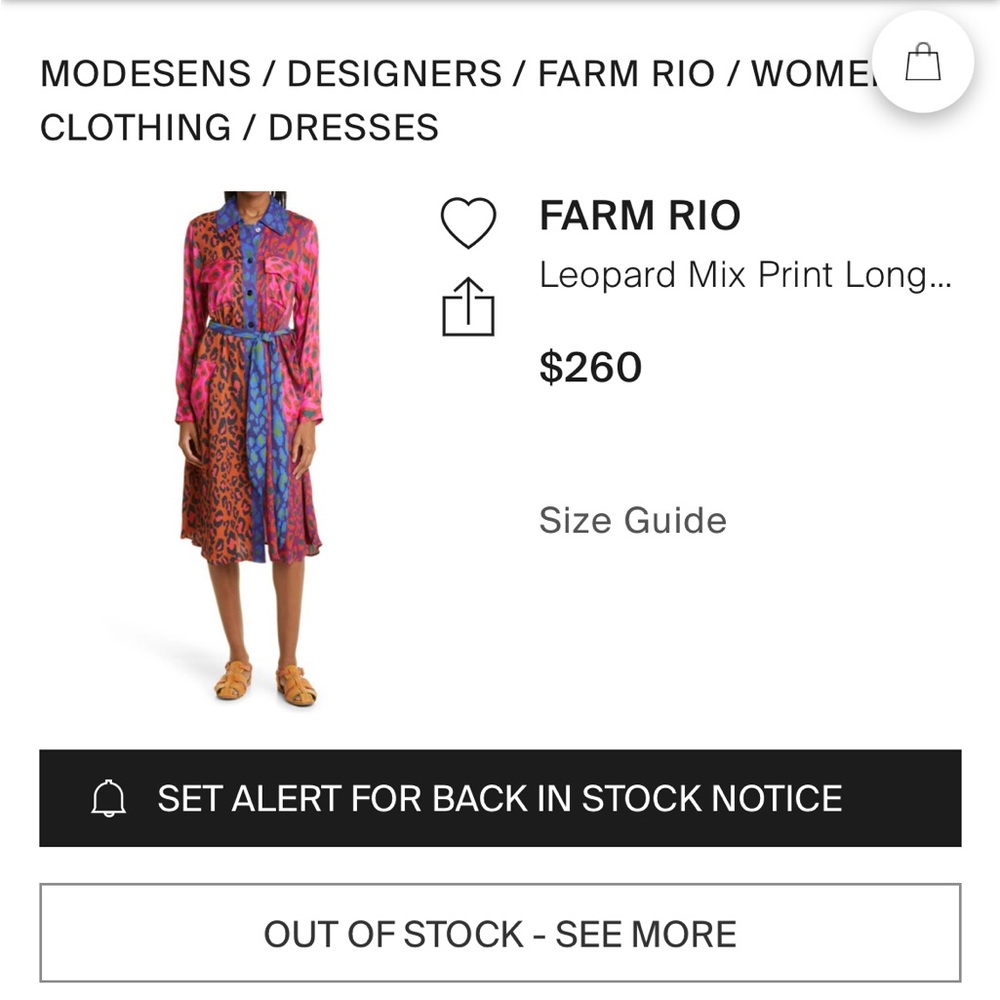Click OUT OF STOCK - SEE MORE
Image resolution: width=1000 pixels, height=1000 pixels.
(x=499, y=935)
